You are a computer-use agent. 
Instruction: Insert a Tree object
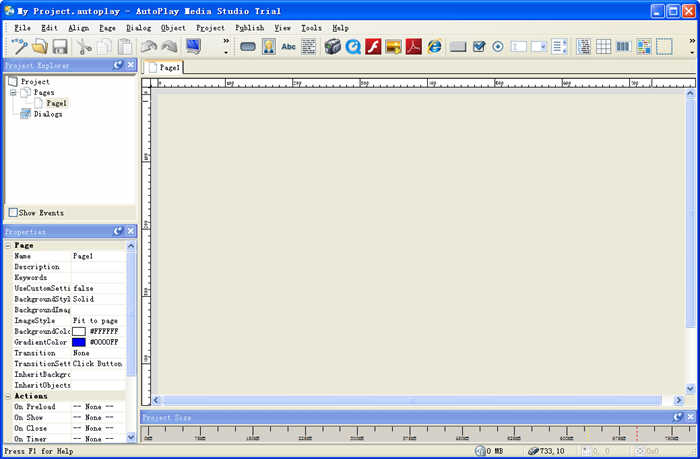tap(583, 46)
